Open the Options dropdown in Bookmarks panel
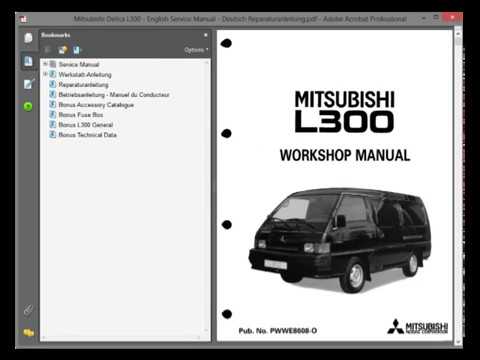480x360 pixels. pos(196,50)
